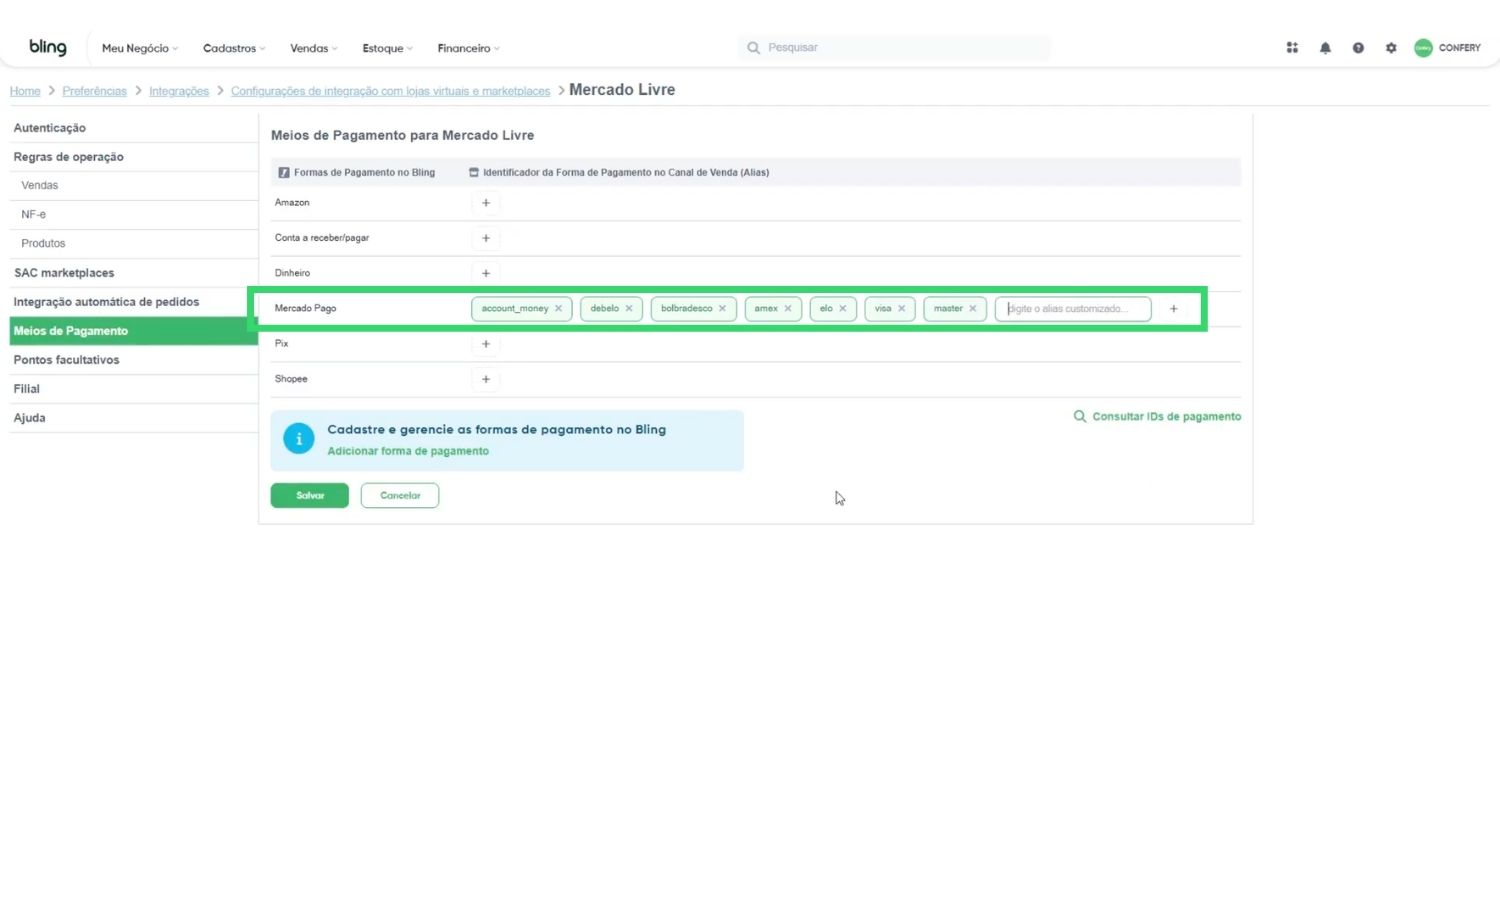Open Configurações de integração breadcrumb link
The width and height of the screenshot is (1500, 900).
[390, 91]
